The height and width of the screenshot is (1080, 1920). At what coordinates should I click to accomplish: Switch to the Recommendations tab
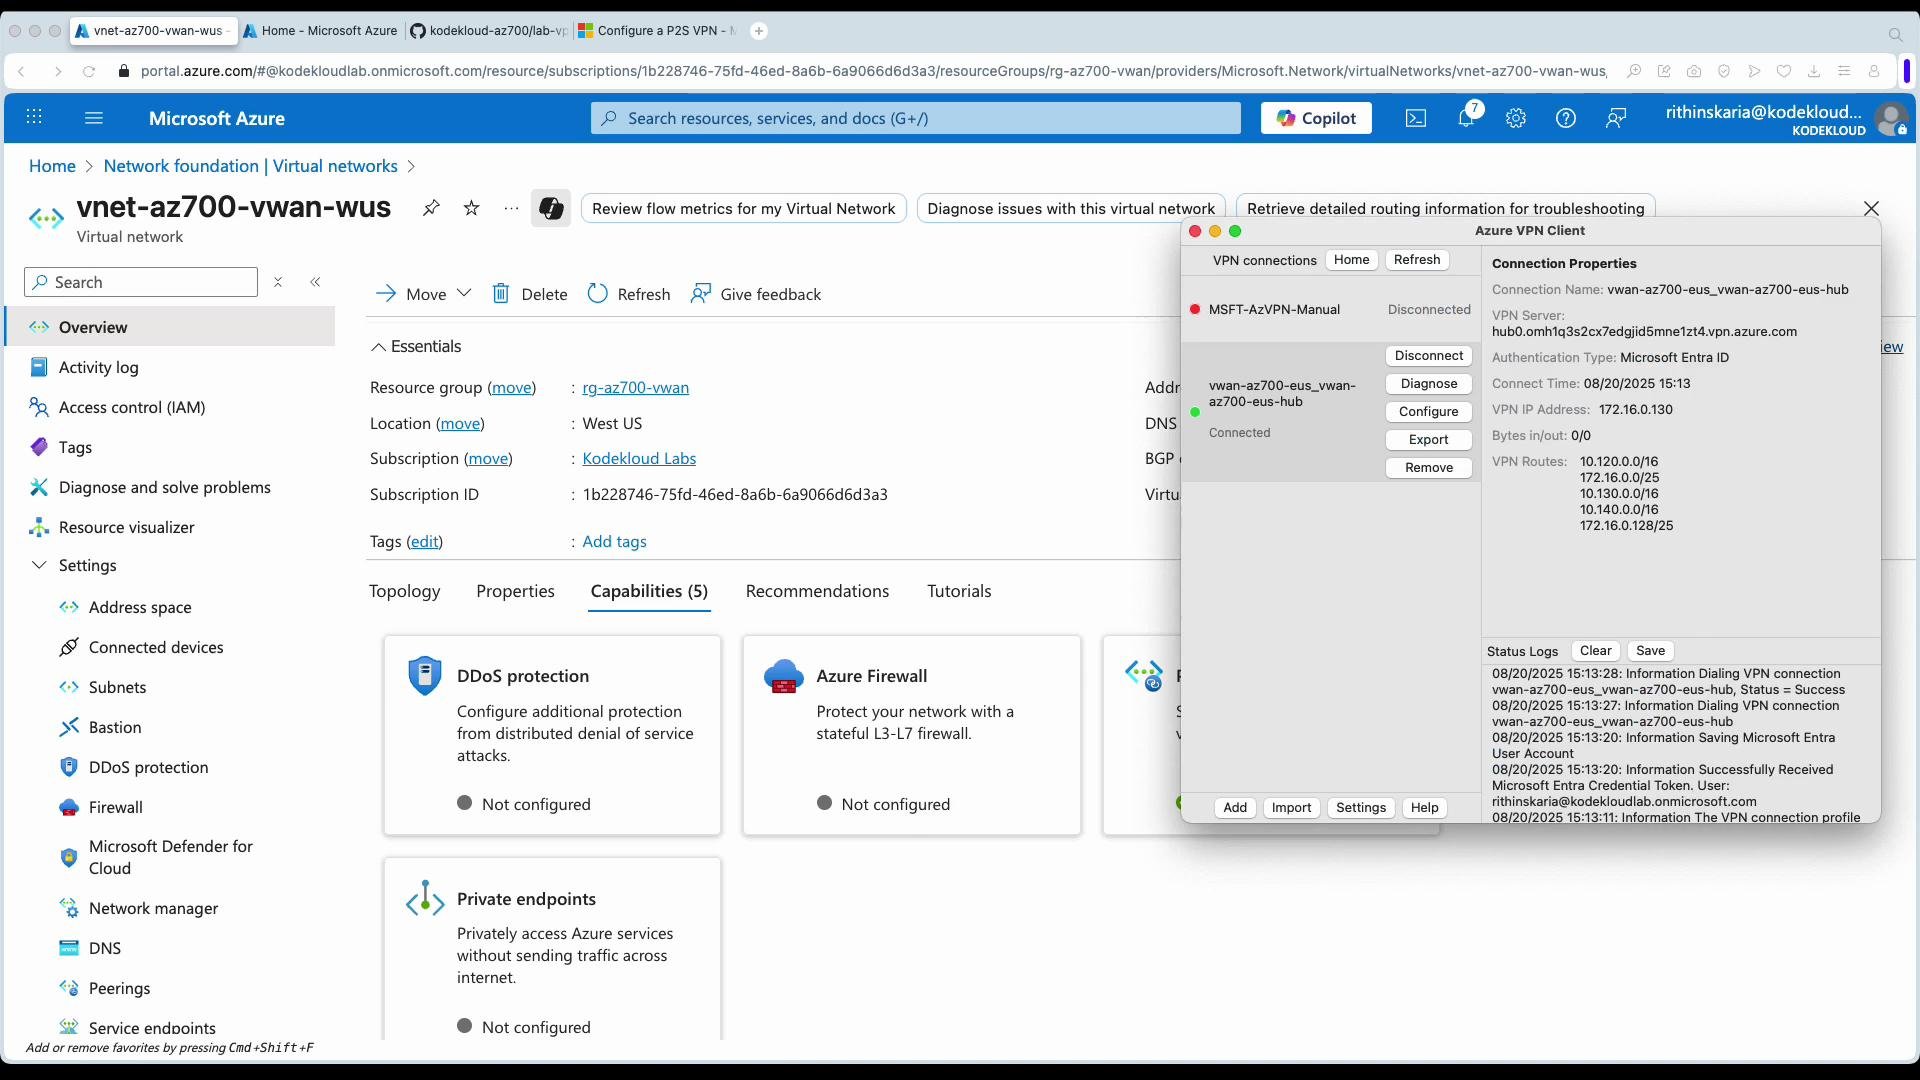[817, 591]
